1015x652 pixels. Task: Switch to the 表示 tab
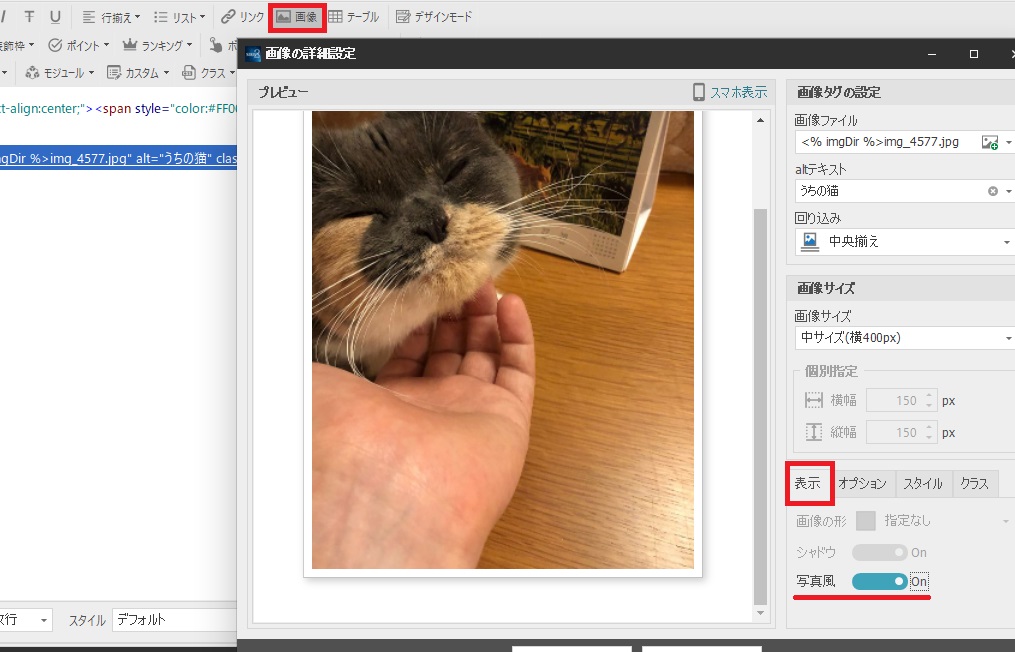pos(809,483)
